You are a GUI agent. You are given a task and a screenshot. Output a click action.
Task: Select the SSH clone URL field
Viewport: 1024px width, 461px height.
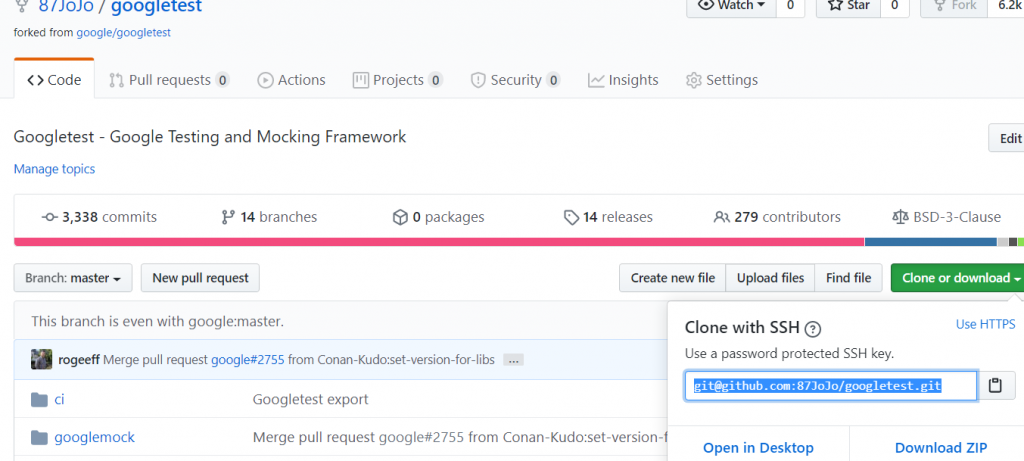pyautogui.click(x=830, y=385)
